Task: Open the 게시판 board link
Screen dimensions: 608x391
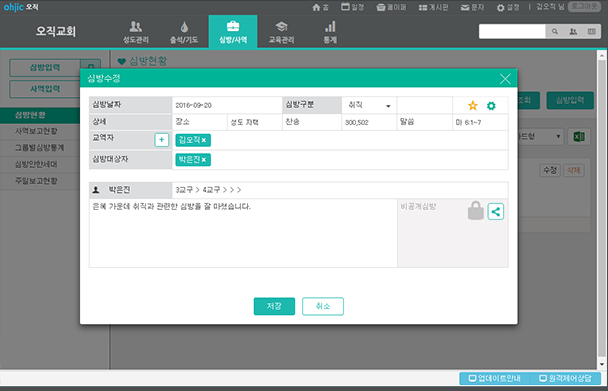Action: pyautogui.click(x=434, y=7)
